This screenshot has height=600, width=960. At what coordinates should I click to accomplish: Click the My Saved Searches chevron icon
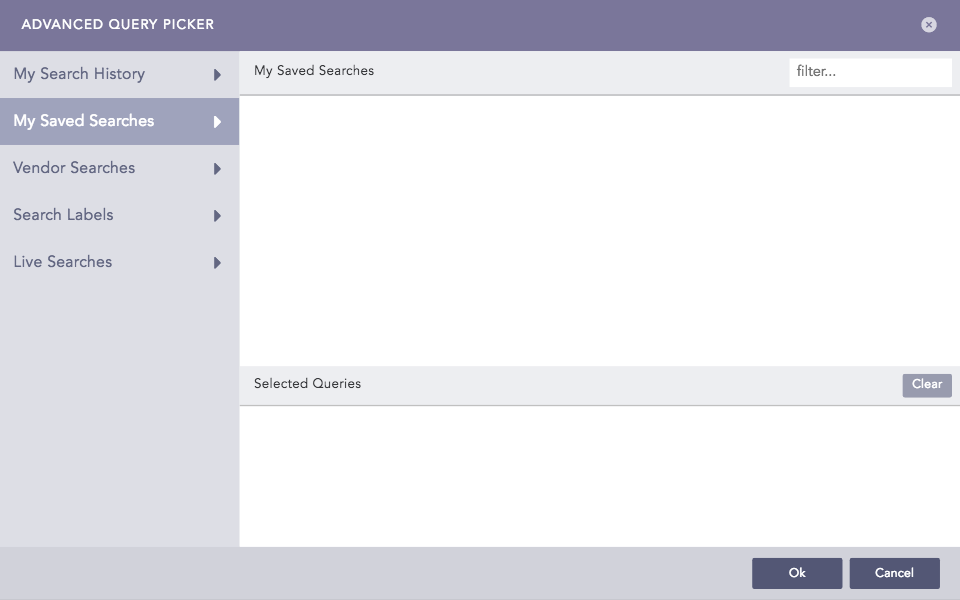(217, 121)
